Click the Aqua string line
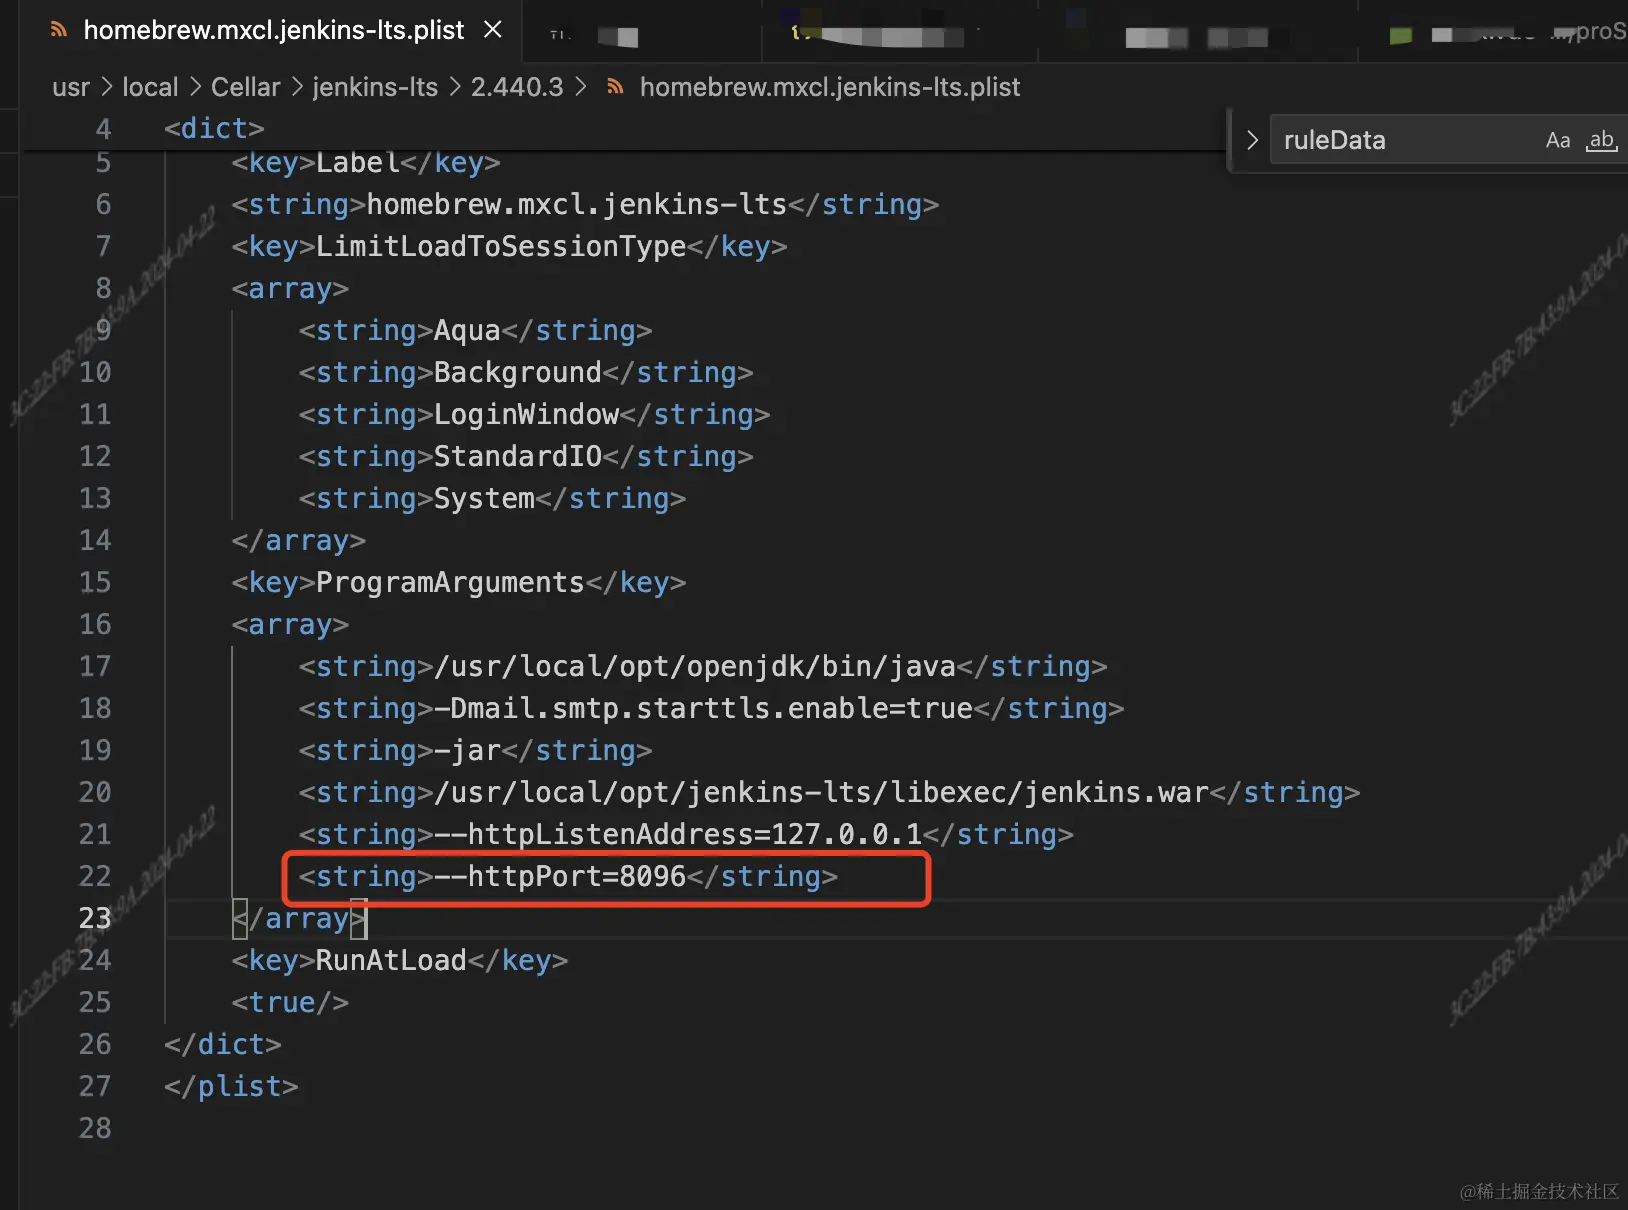The height and width of the screenshot is (1210, 1628). (x=475, y=330)
